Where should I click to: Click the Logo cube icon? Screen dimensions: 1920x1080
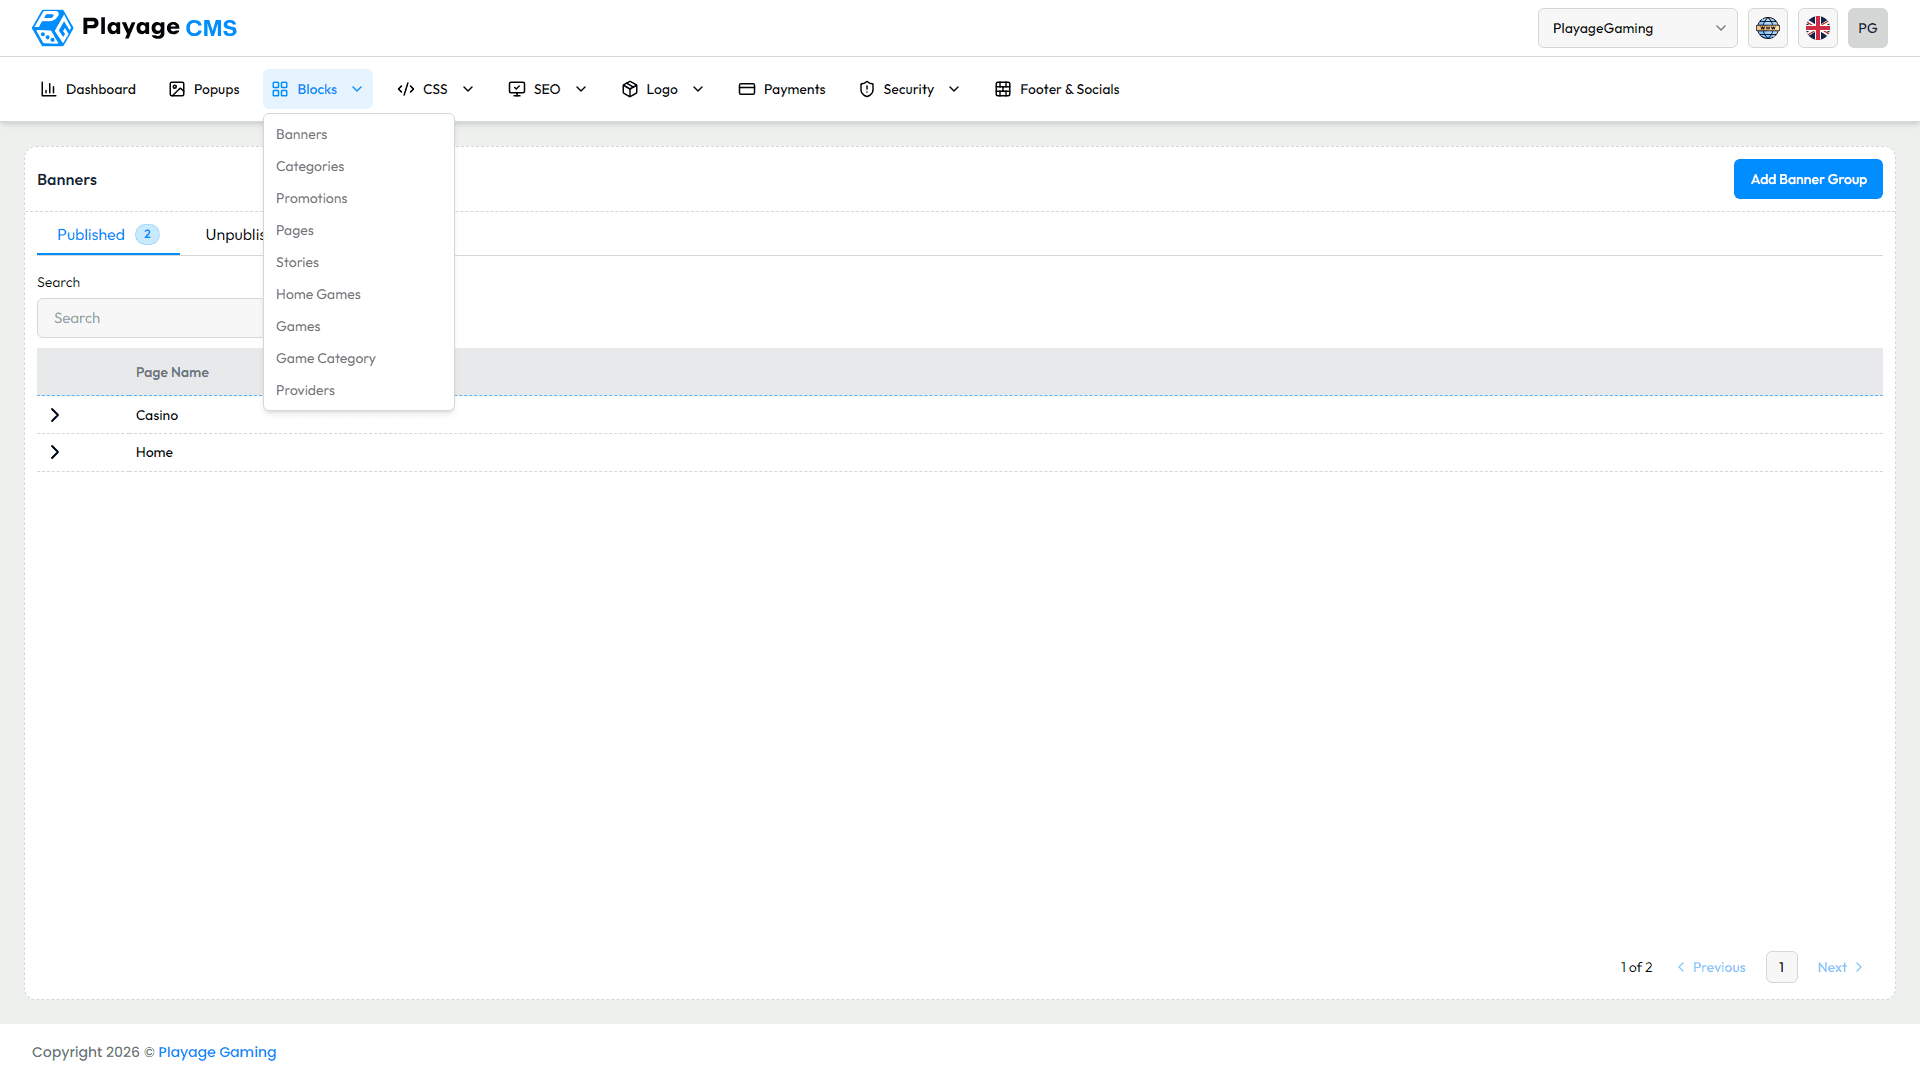630,89
